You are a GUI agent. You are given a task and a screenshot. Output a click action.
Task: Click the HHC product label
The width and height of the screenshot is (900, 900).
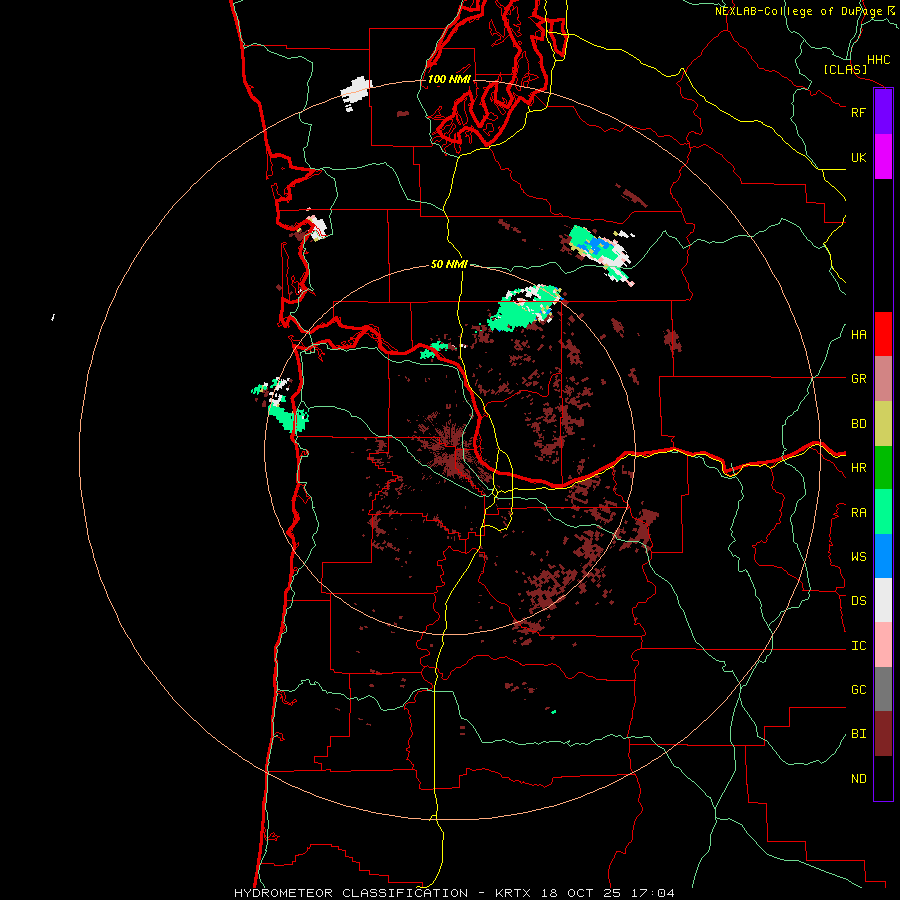879,60
